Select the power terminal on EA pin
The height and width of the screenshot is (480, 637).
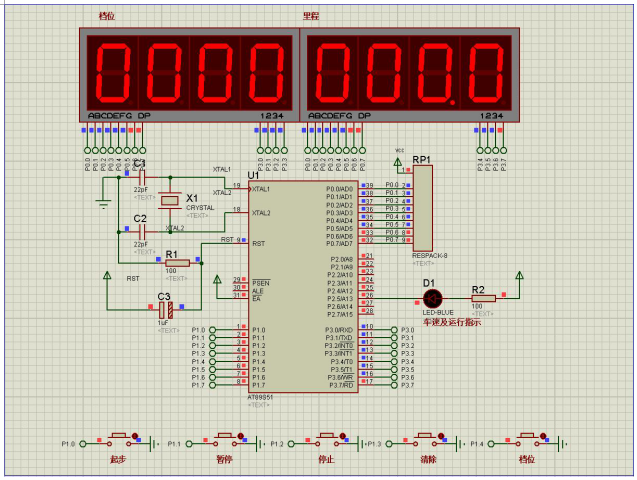(217, 279)
